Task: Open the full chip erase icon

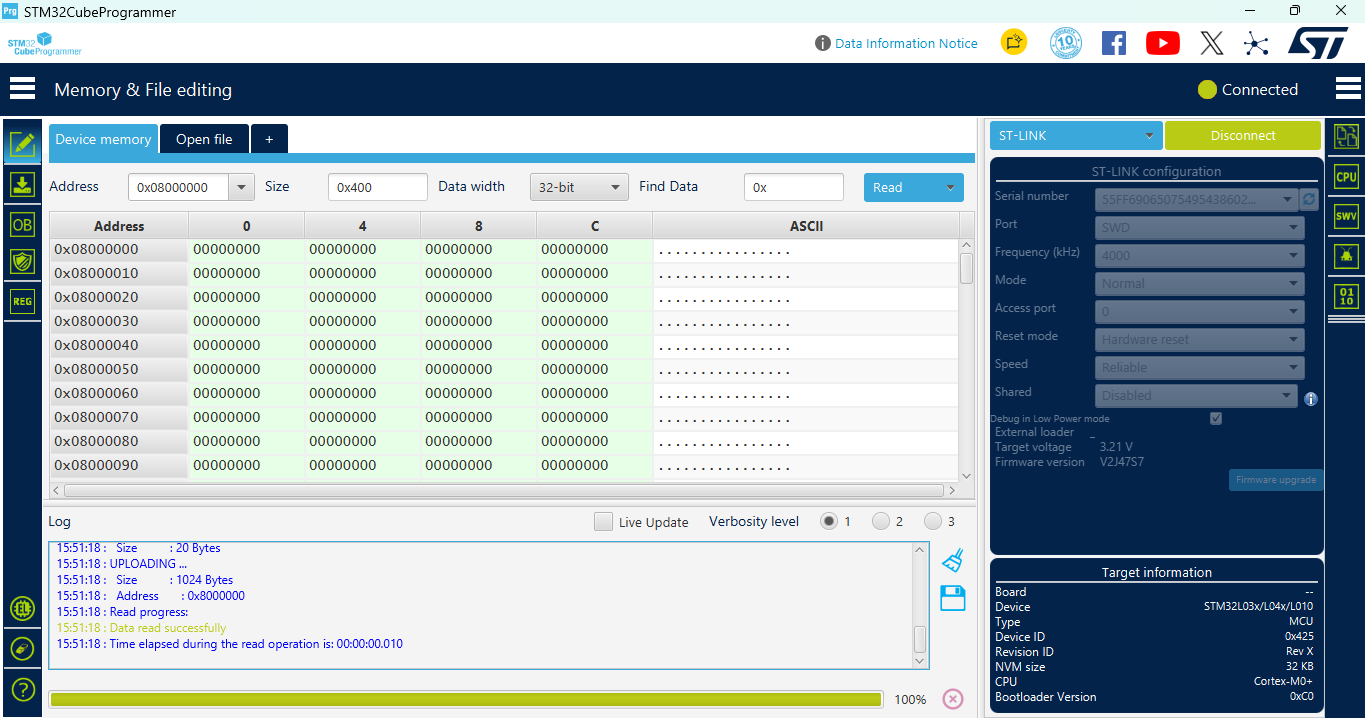Action: tap(22, 649)
